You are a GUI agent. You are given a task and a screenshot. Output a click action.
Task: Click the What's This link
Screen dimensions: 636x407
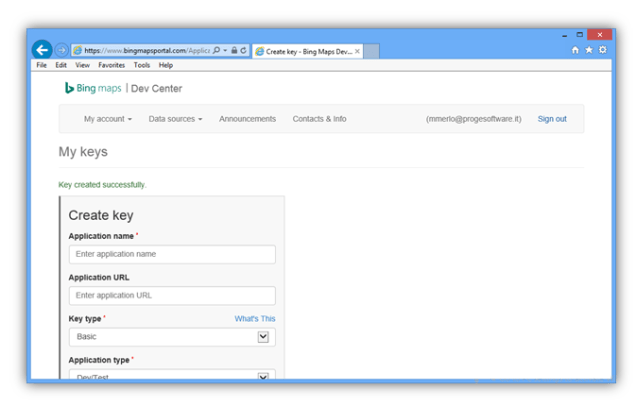[x=255, y=319]
